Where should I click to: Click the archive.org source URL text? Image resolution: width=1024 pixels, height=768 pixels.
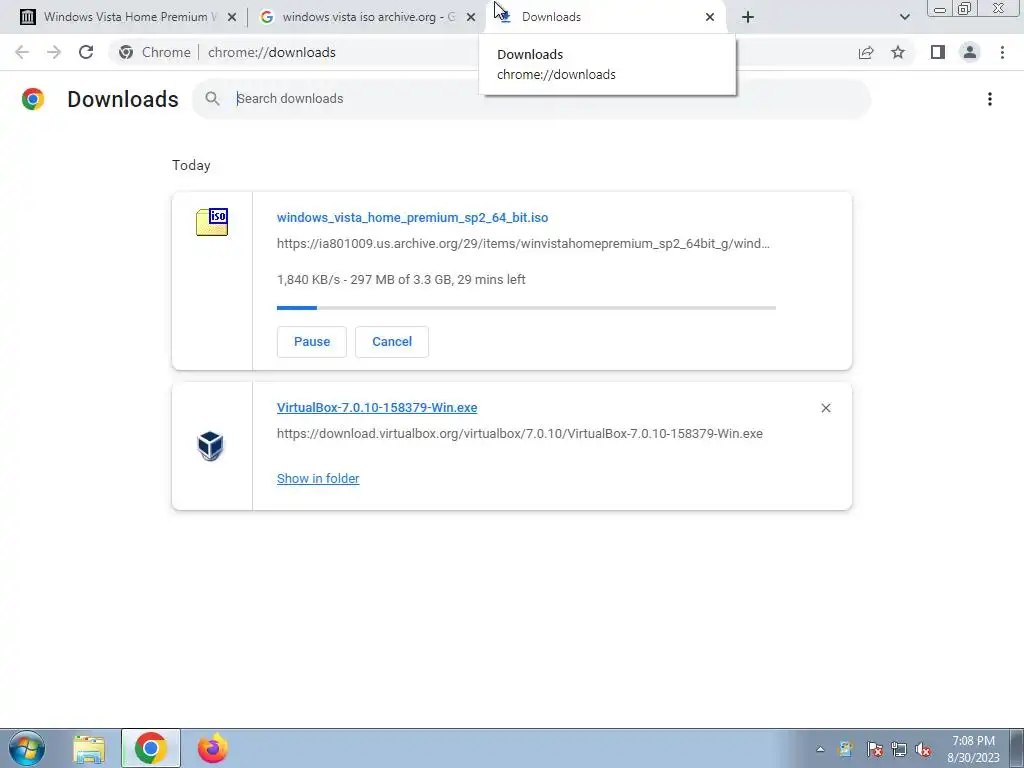click(x=523, y=244)
